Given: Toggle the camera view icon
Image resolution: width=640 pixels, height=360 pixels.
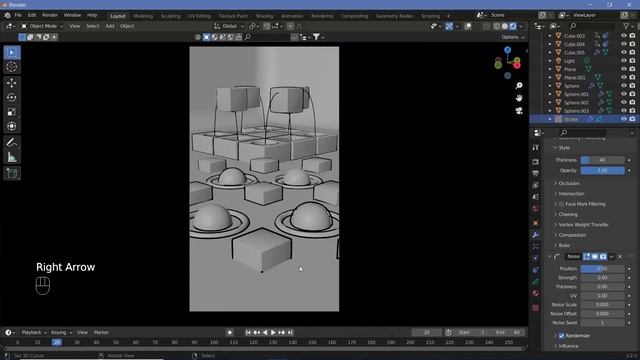Looking at the screenshot, I should point(519,111).
